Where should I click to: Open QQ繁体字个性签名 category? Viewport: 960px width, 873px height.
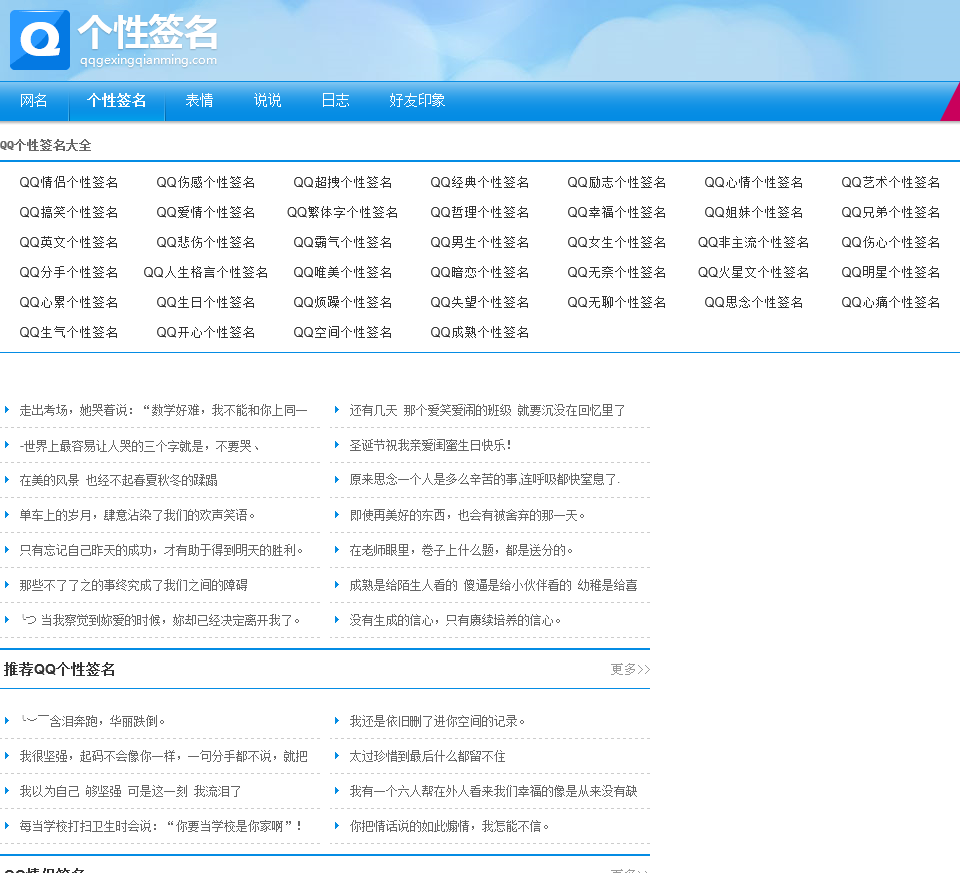point(343,212)
